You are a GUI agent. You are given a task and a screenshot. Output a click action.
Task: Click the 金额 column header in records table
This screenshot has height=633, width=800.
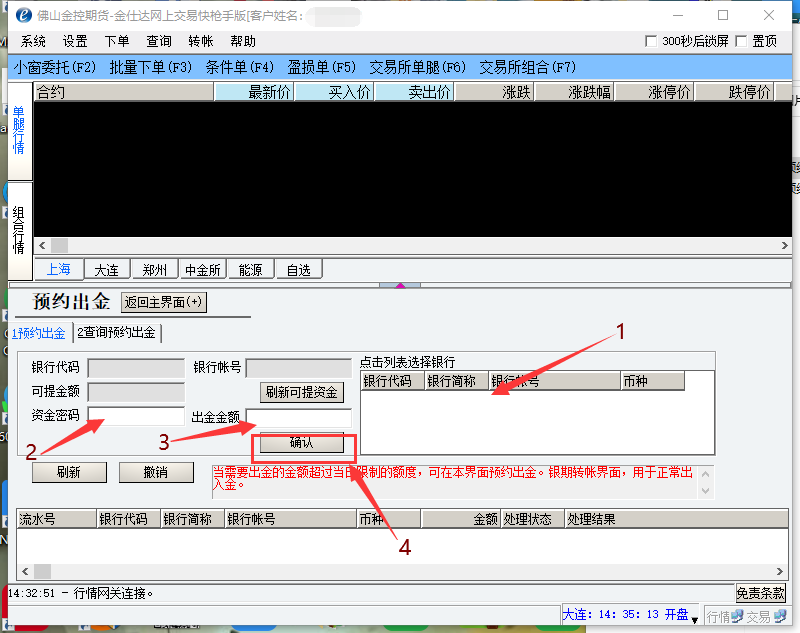pyautogui.click(x=461, y=519)
